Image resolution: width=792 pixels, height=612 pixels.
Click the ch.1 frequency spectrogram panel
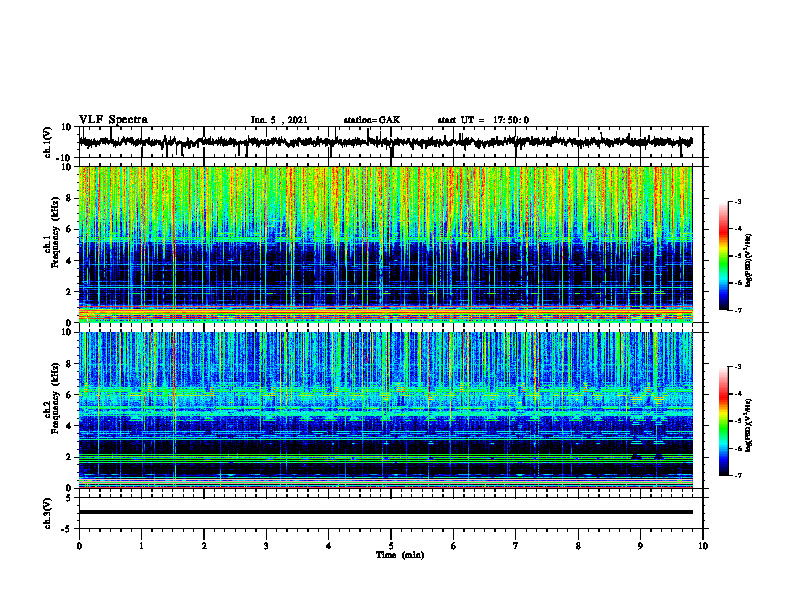[x=385, y=244]
